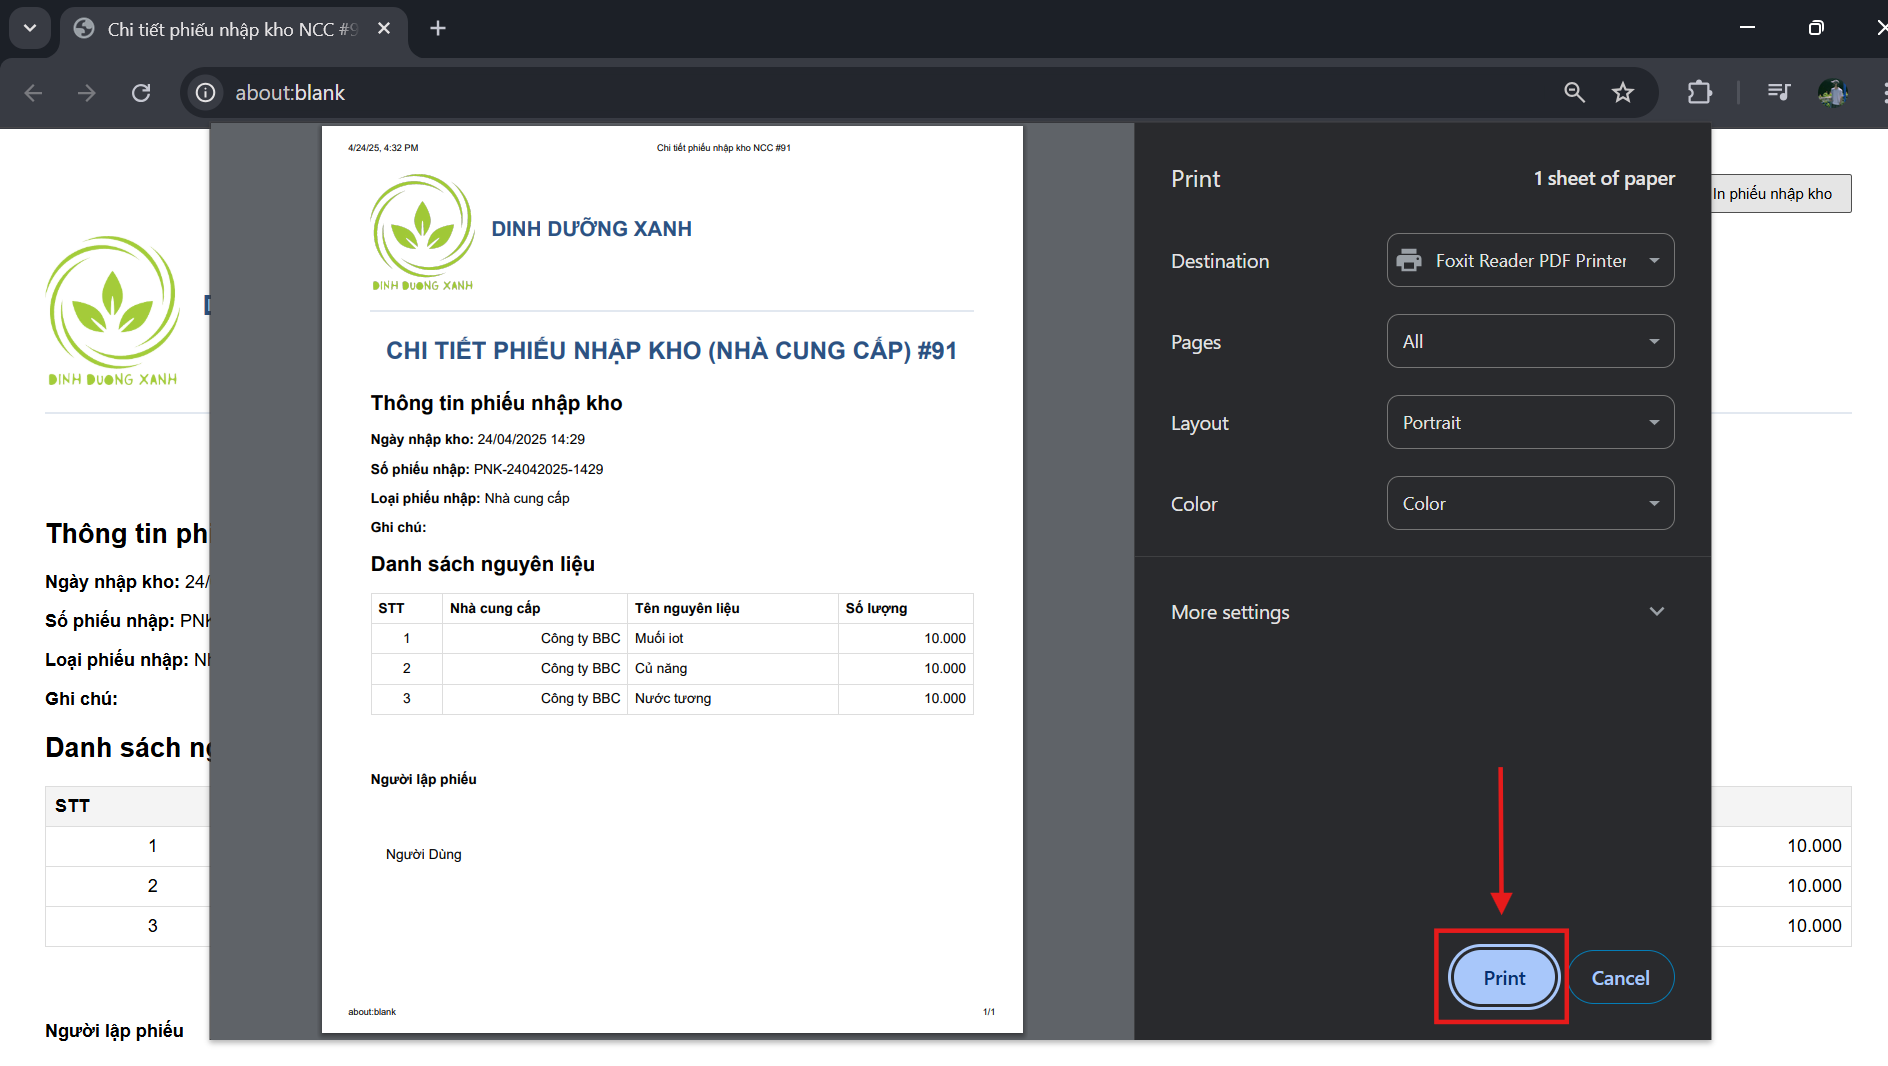Click the Người Dùng signature text in the preview
This screenshot has width=1888, height=1066.
[x=424, y=854]
